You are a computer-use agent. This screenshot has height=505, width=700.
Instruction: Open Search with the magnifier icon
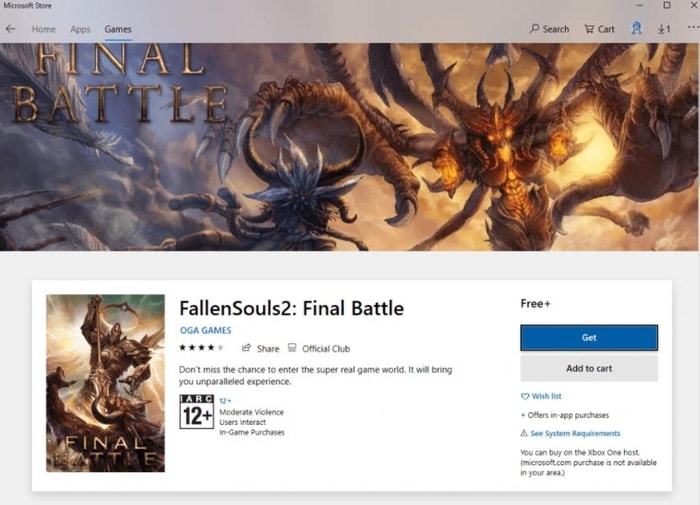[x=534, y=29]
